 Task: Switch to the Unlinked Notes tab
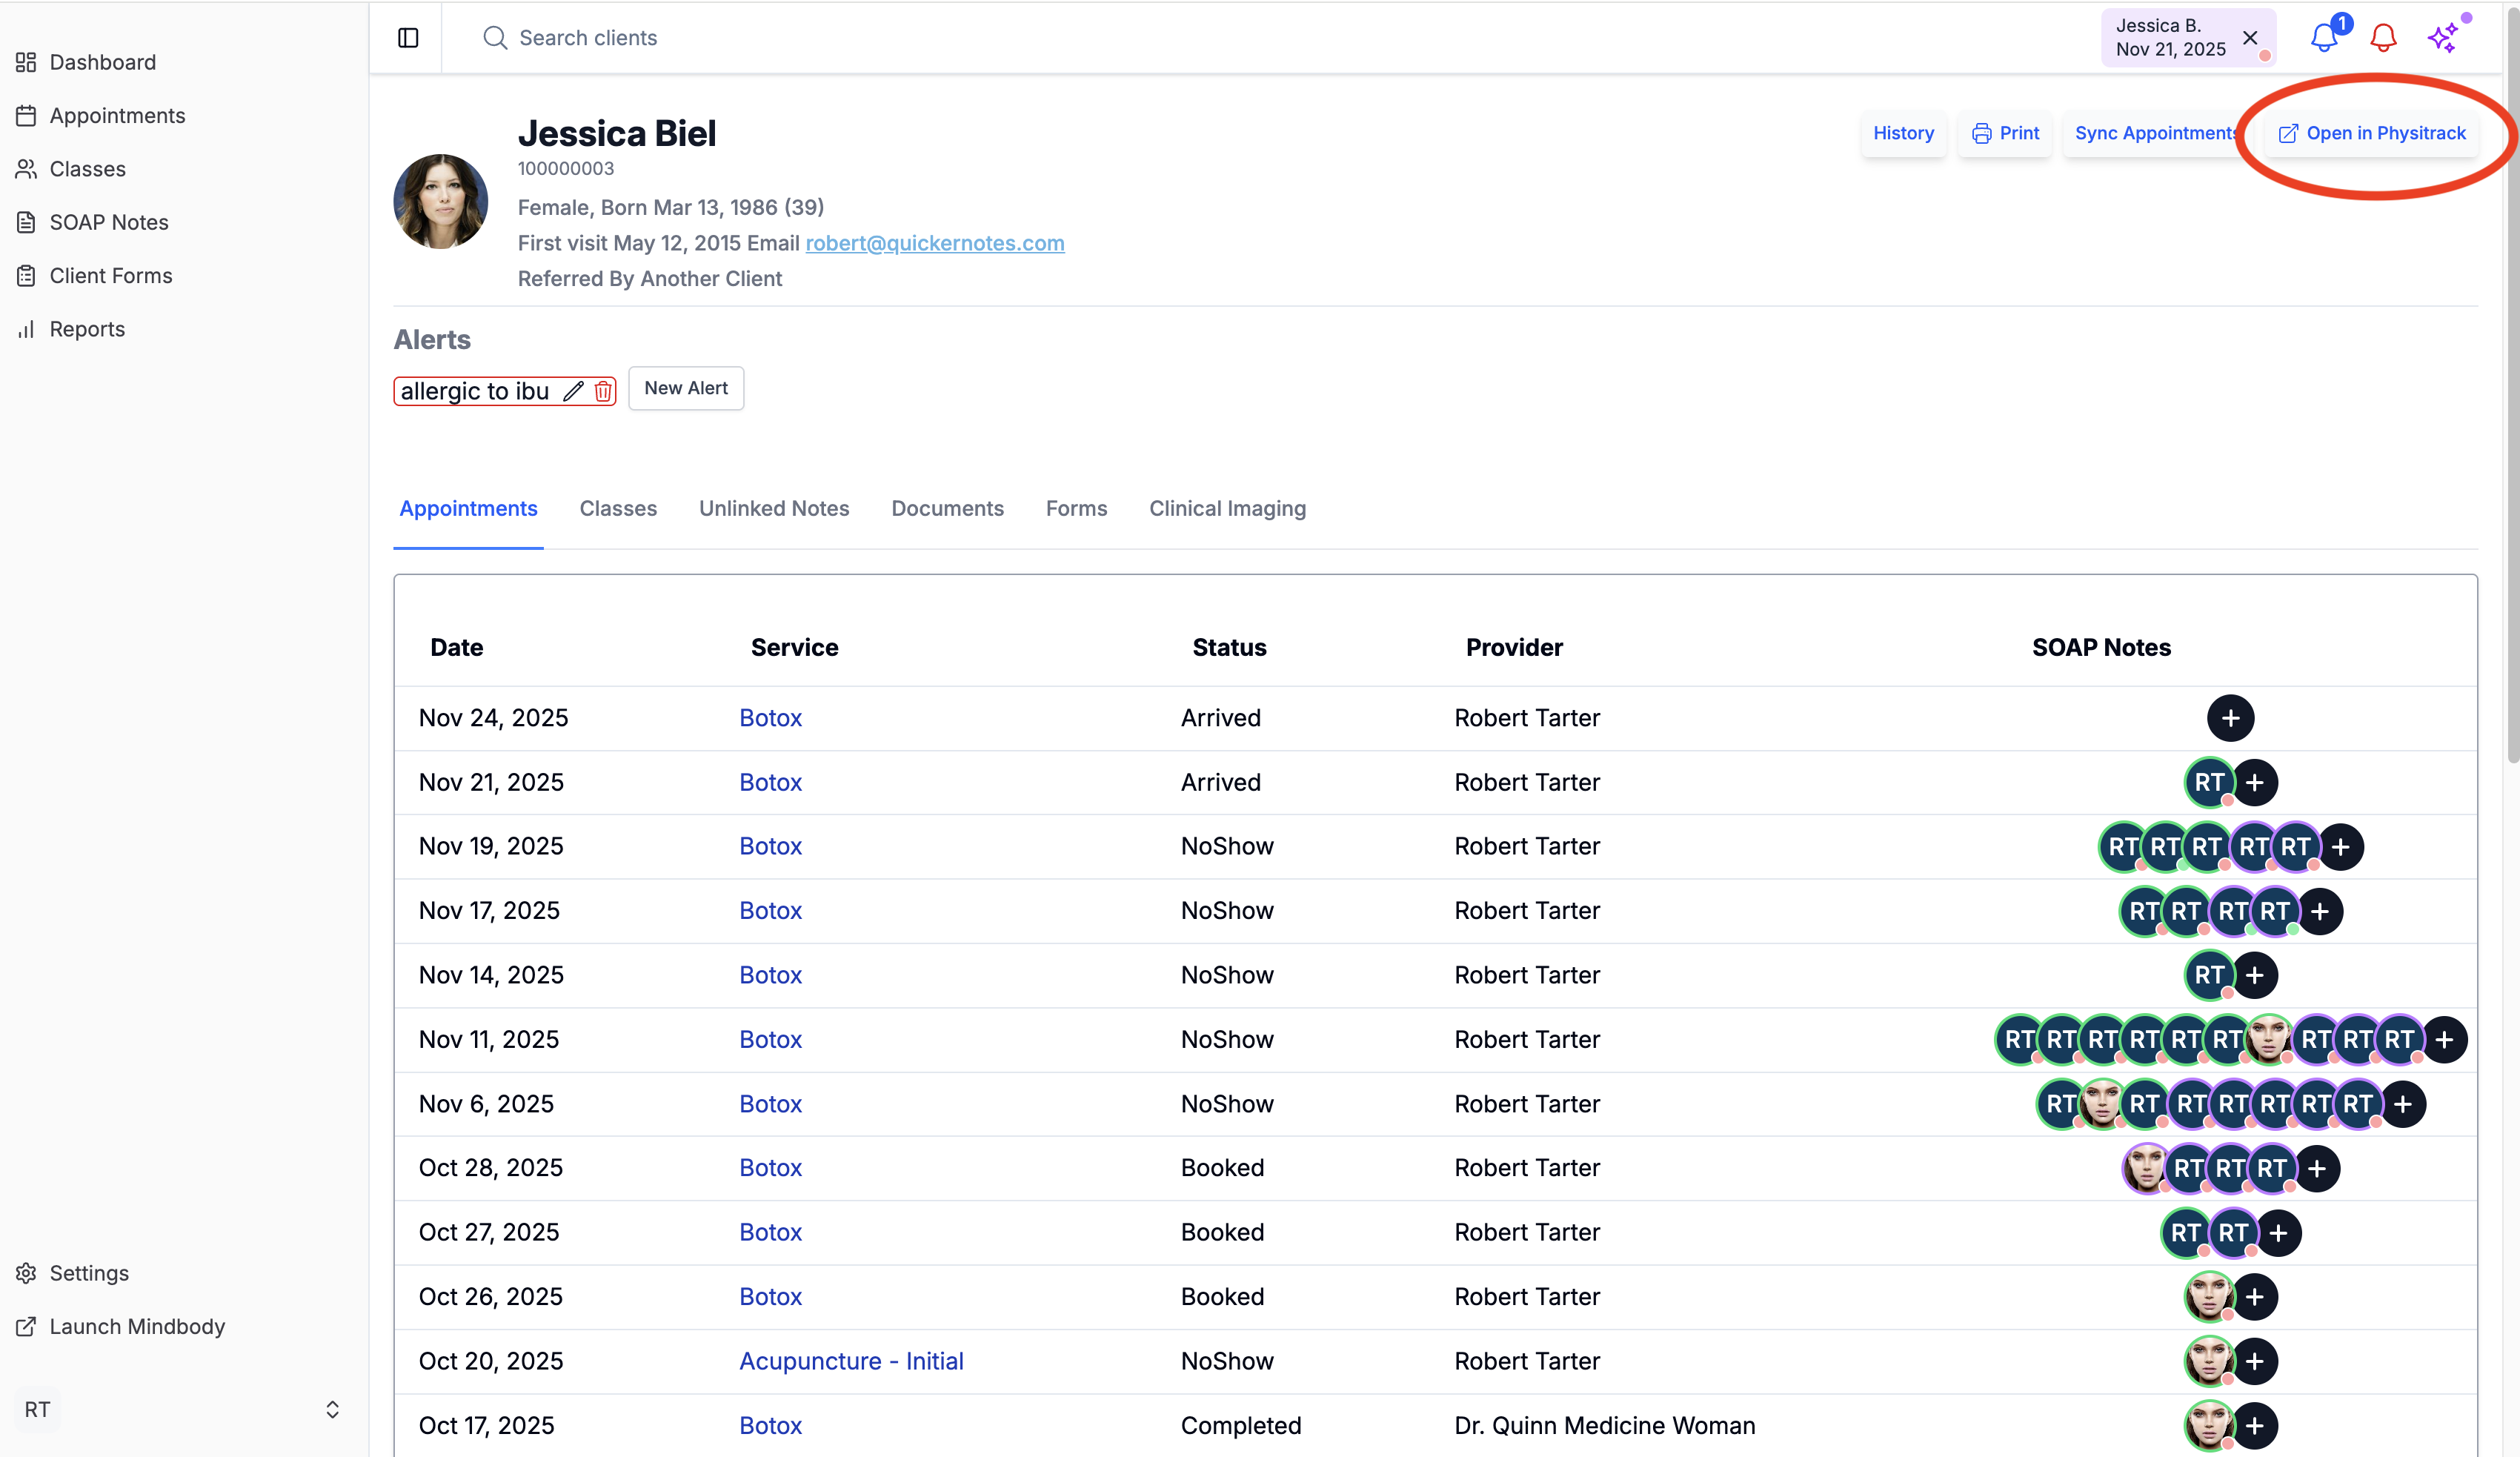773,508
